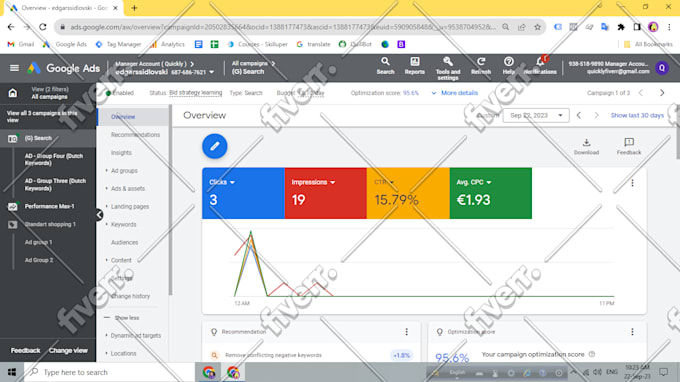Image resolution: width=680 pixels, height=382 pixels.
Task: Click the Google Ads logo
Action: coord(64,68)
